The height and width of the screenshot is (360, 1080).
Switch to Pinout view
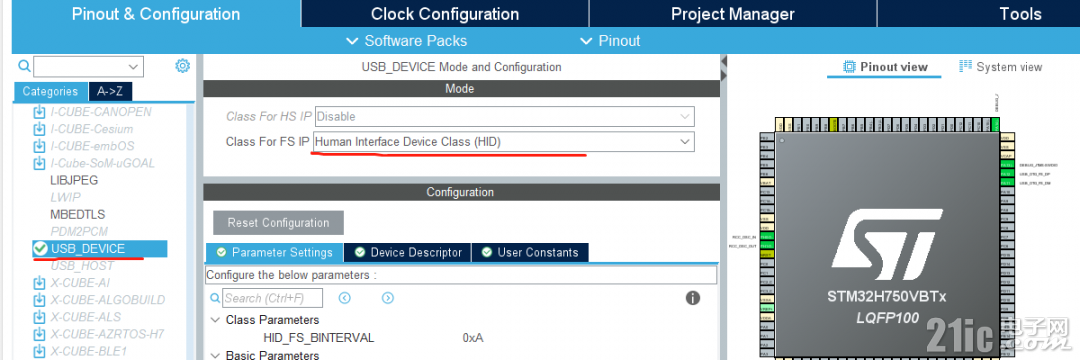[x=886, y=67]
